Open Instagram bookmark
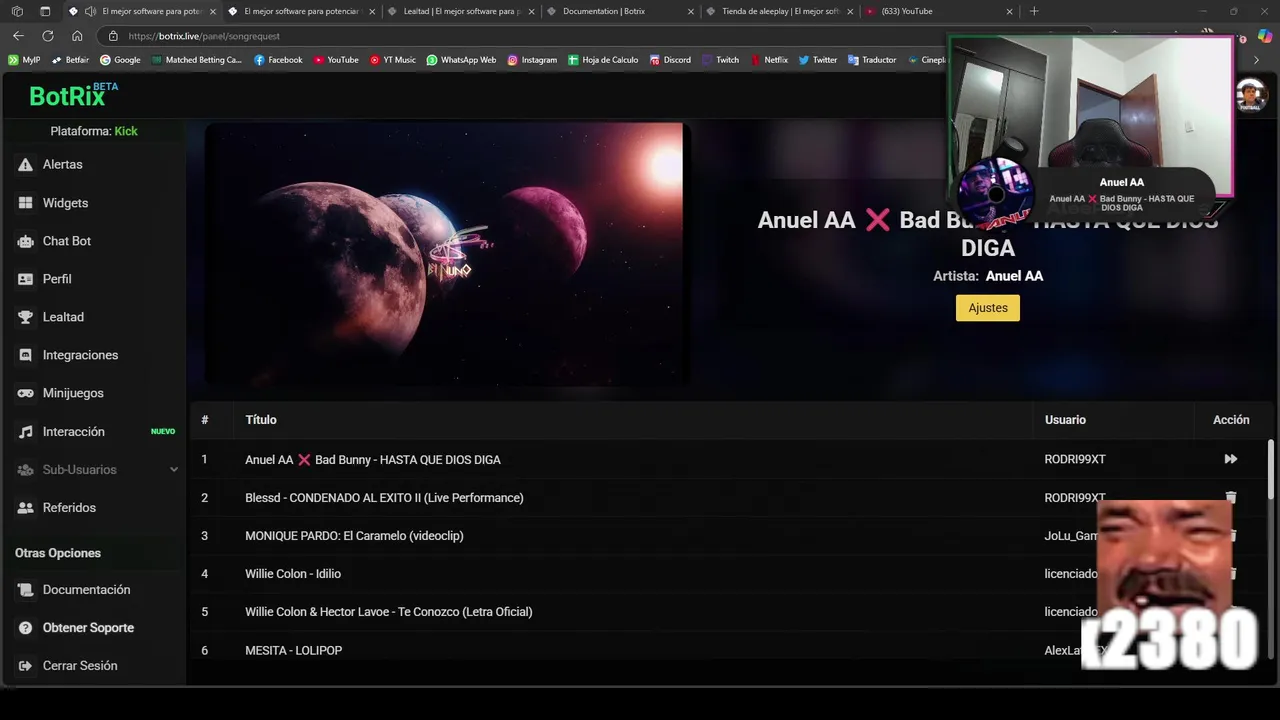 (x=532, y=60)
